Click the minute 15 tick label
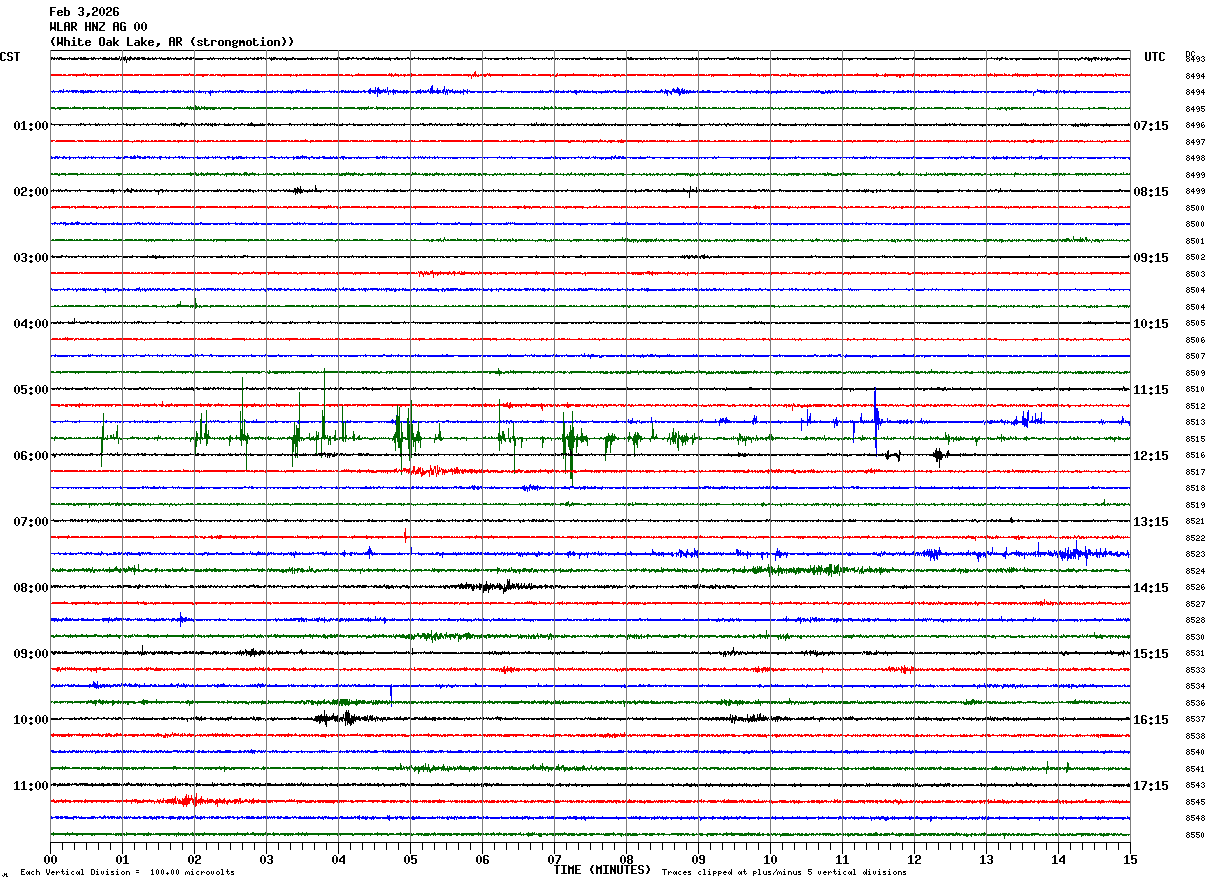The height and width of the screenshot is (886, 1210). [x=1129, y=859]
